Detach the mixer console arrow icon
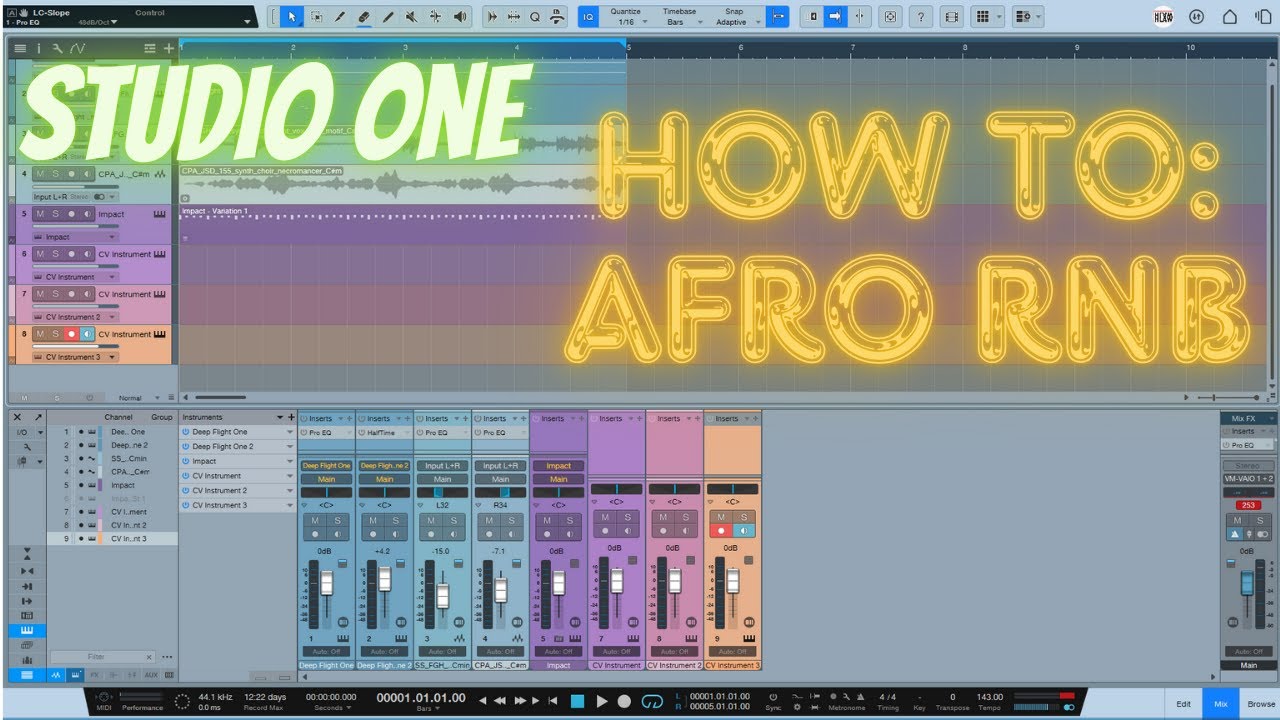 pos(38,417)
